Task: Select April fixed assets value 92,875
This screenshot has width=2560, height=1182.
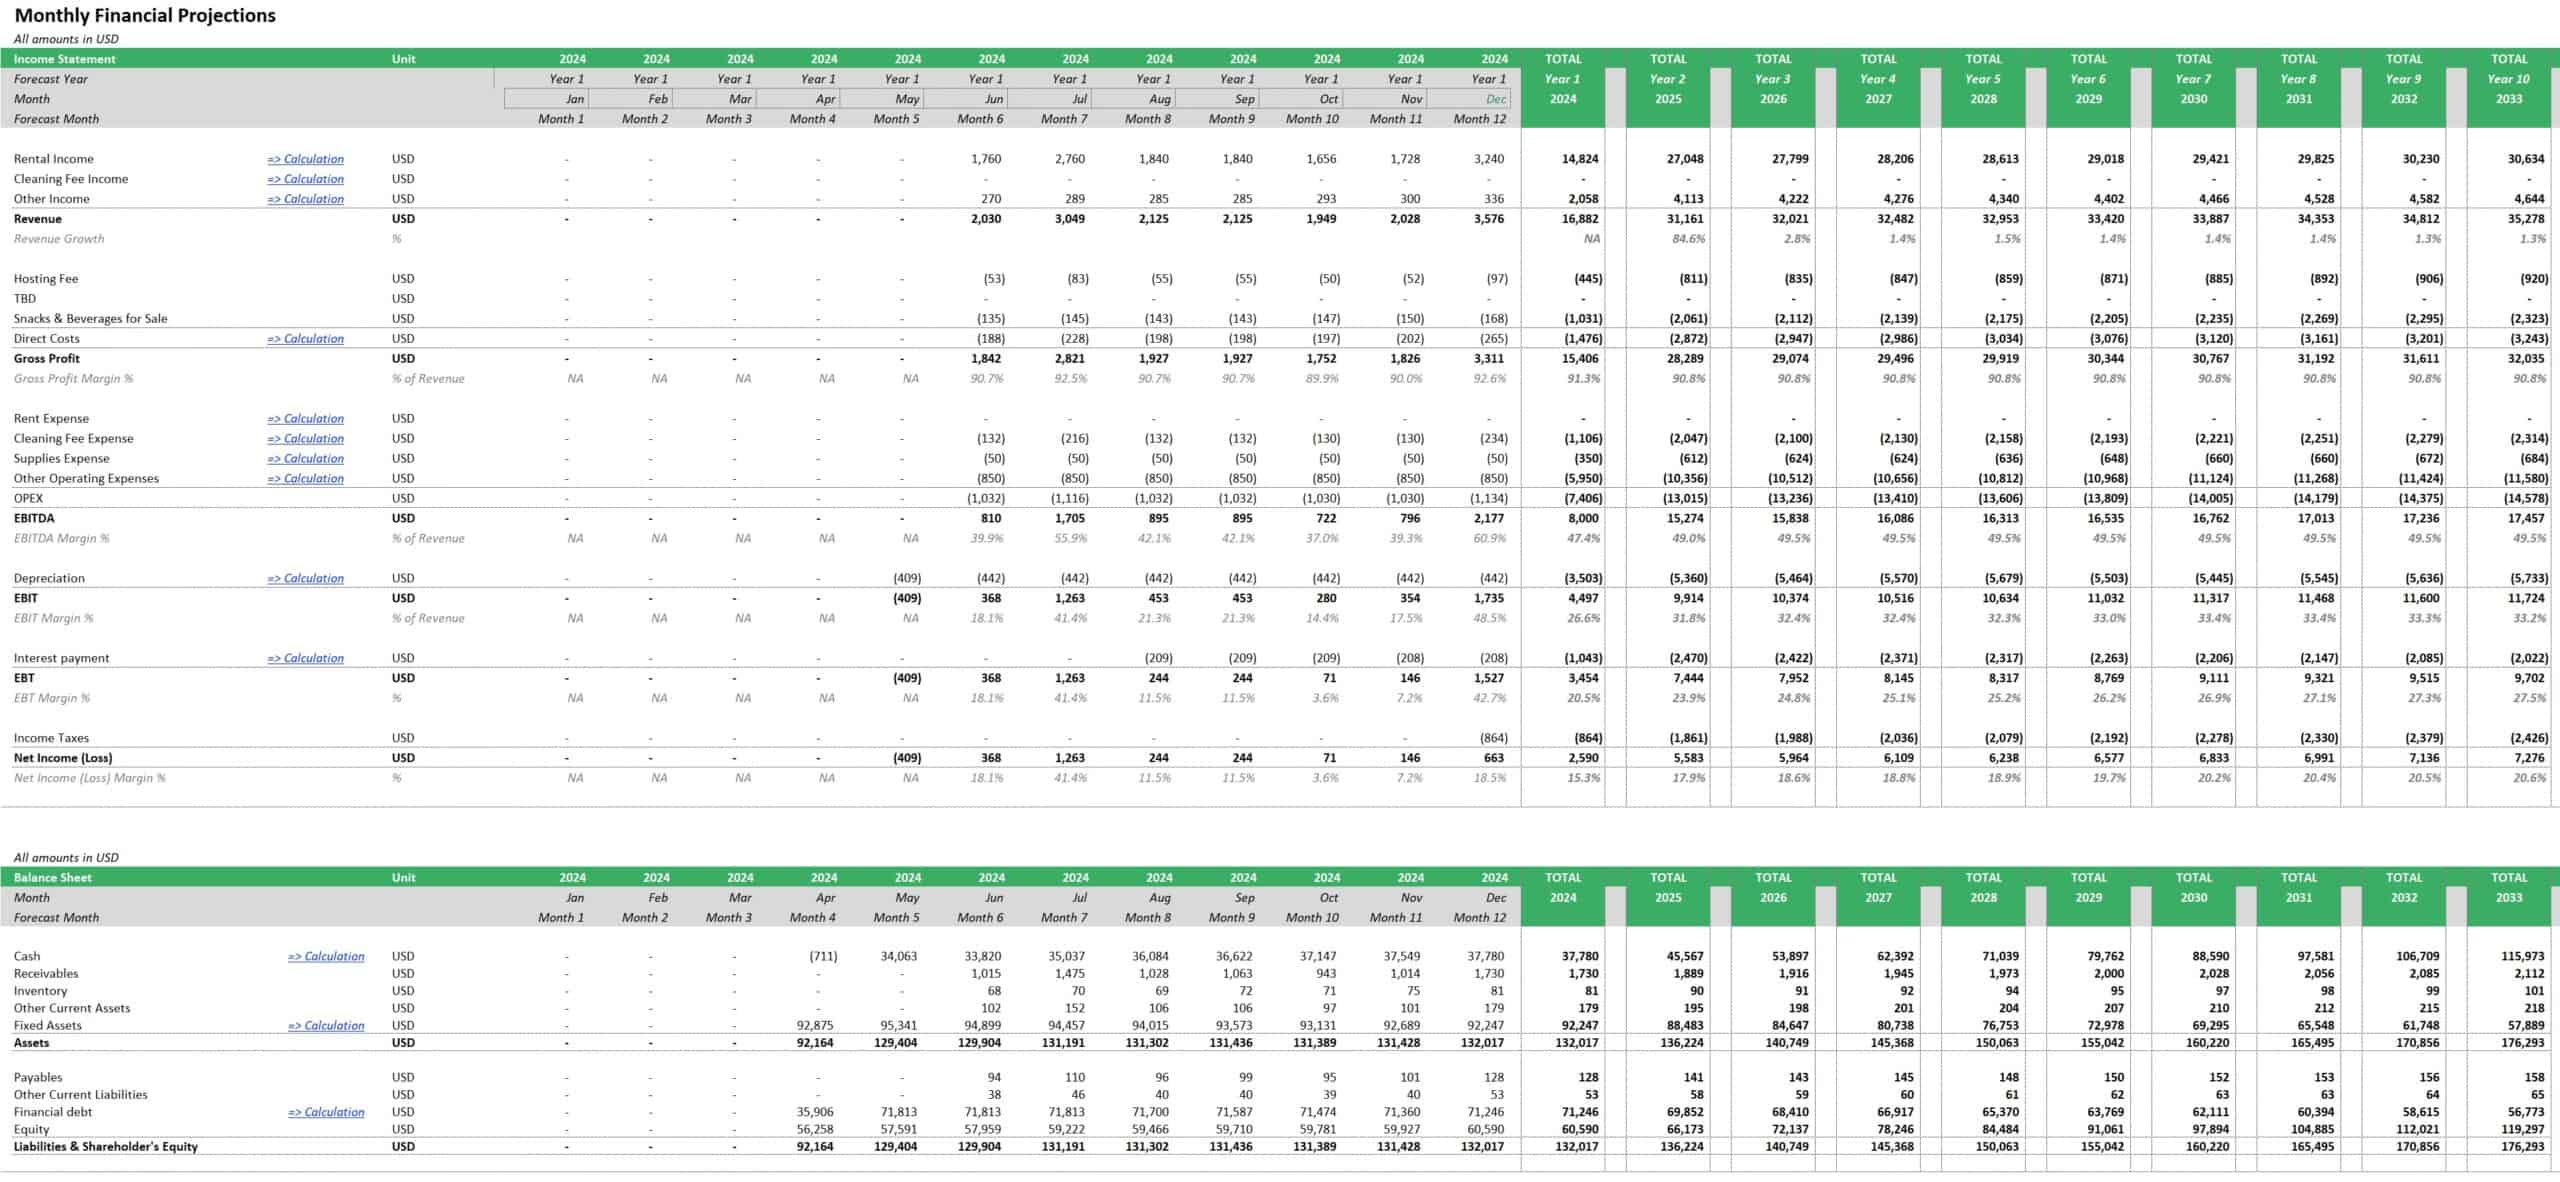Action: [817, 1026]
